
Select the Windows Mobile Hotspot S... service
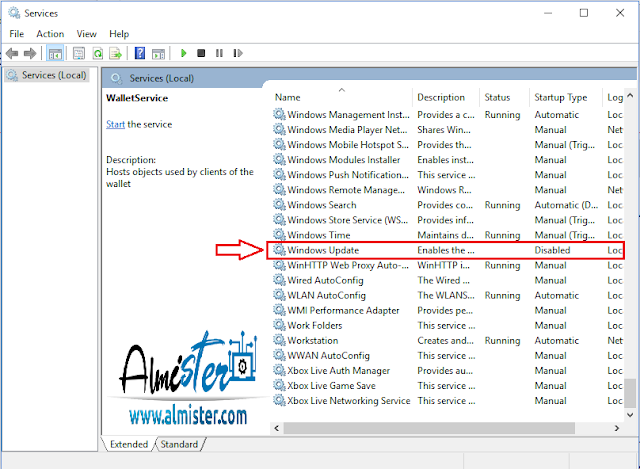348,145
